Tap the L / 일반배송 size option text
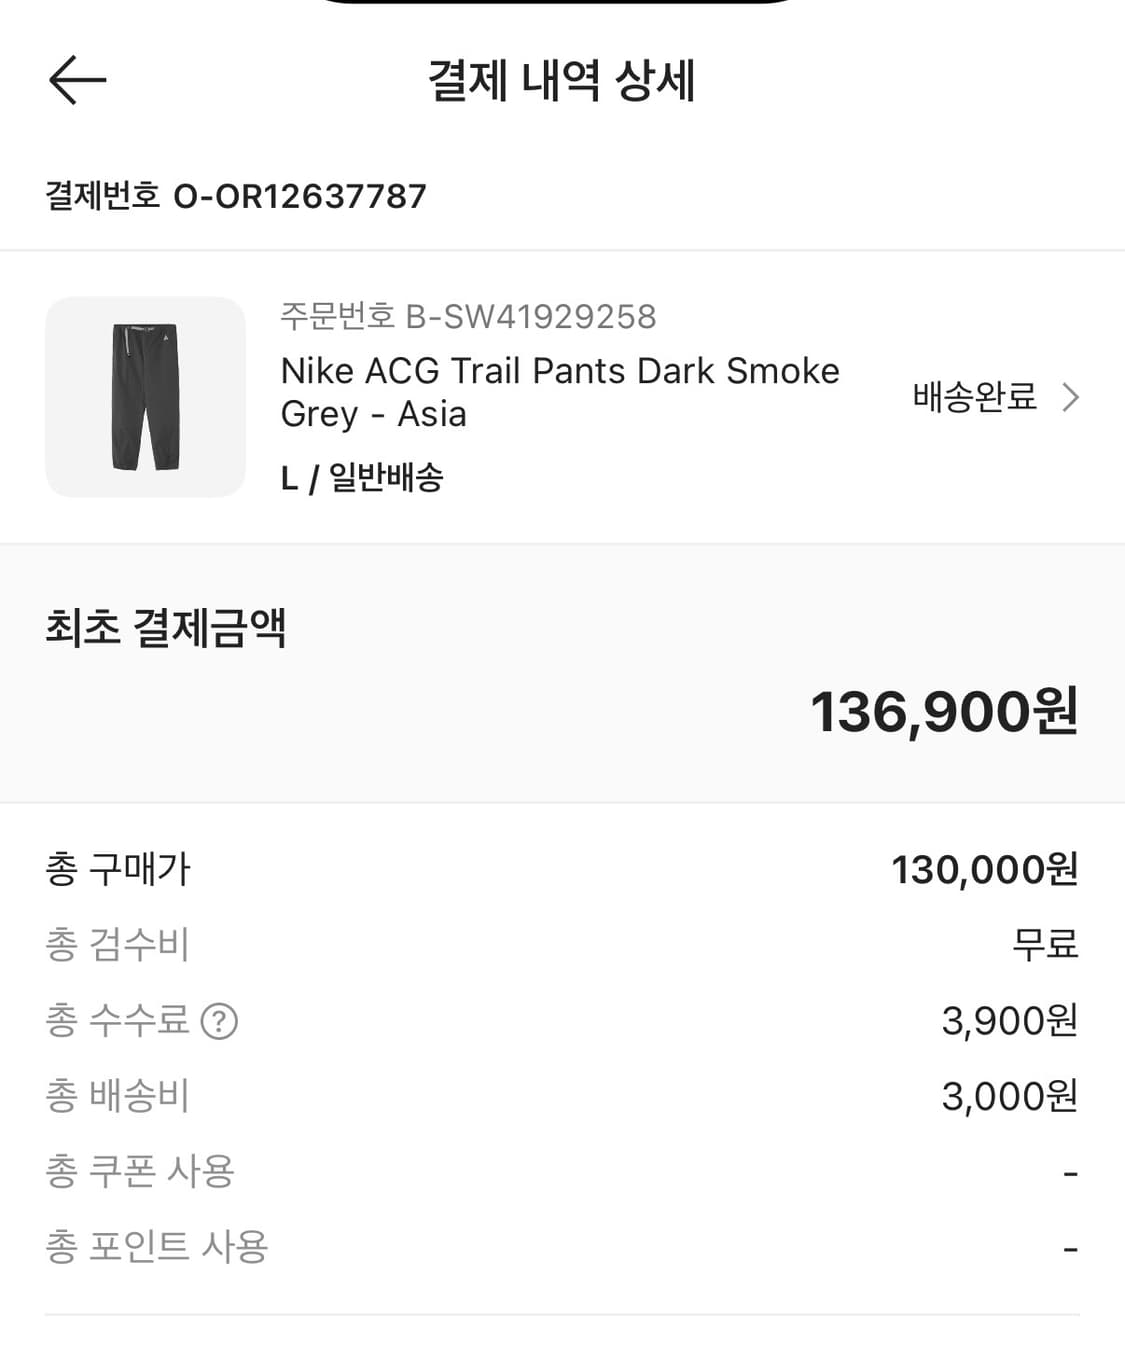1125x1355 pixels. pyautogui.click(x=362, y=478)
